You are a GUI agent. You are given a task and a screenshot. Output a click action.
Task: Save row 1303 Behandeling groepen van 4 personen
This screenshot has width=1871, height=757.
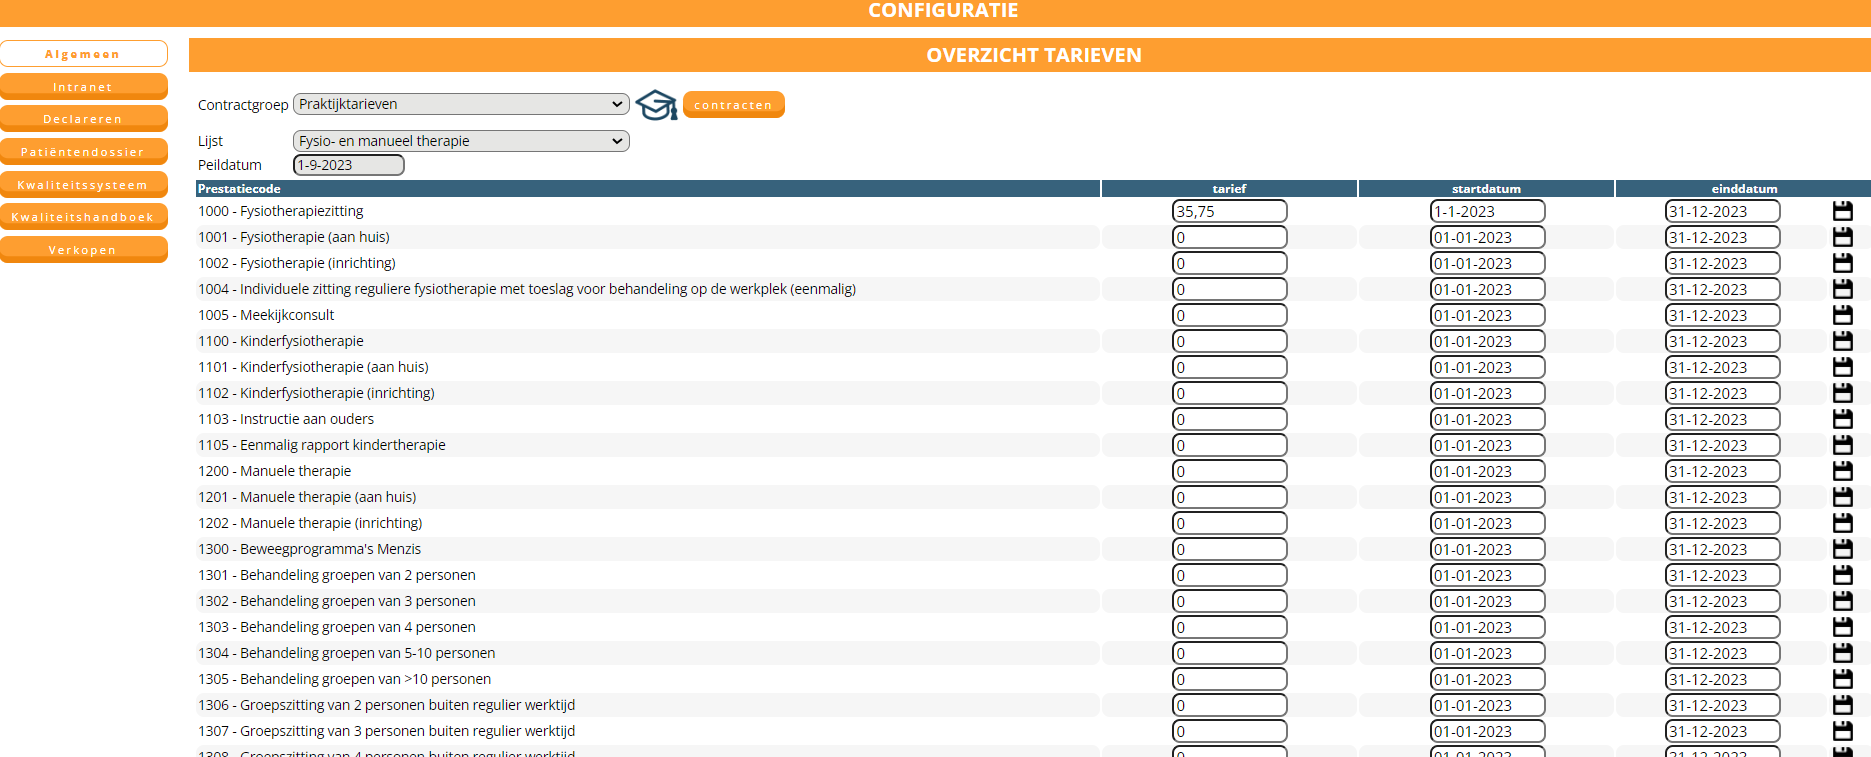tap(1842, 627)
